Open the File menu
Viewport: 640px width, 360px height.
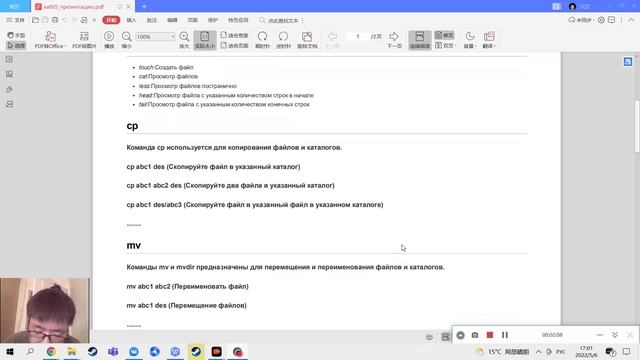16,20
